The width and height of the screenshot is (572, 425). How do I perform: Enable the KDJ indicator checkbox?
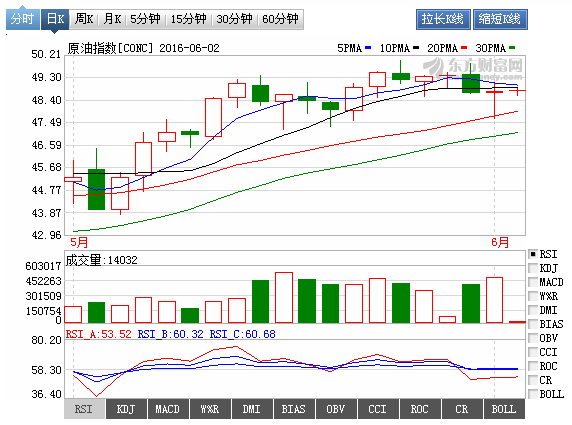(x=533, y=268)
